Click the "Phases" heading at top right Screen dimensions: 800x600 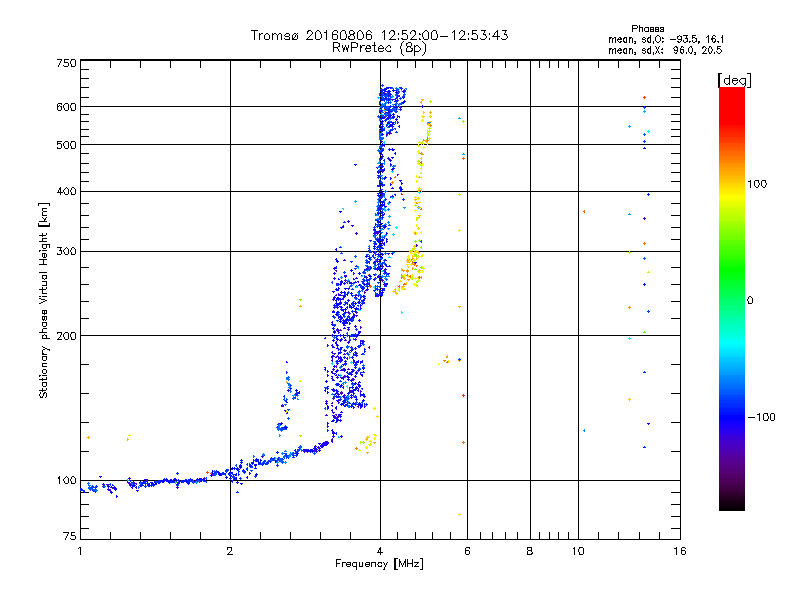click(647, 29)
